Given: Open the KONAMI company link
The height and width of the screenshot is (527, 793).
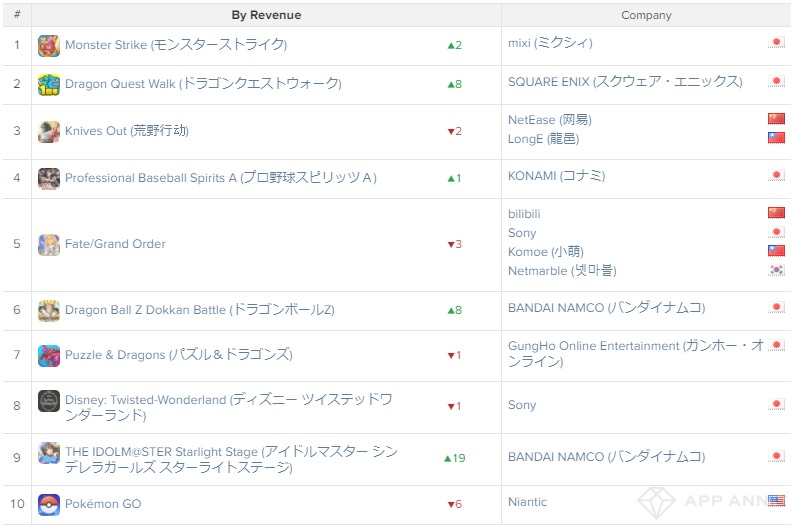Looking at the screenshot, I should click(556, 176).
